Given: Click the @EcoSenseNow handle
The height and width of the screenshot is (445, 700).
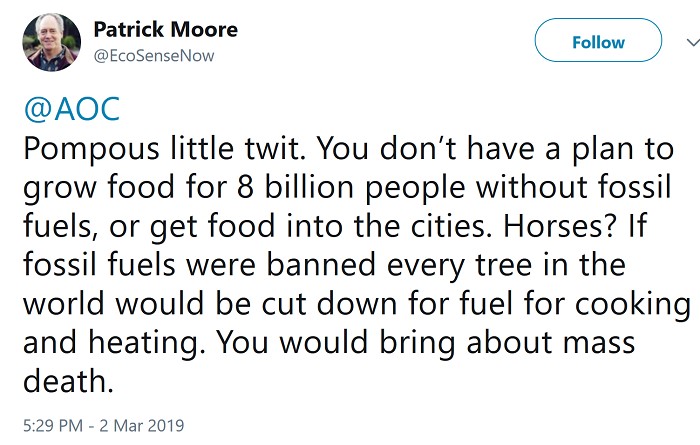Looking at the screenshot, I should coord(153,56).
